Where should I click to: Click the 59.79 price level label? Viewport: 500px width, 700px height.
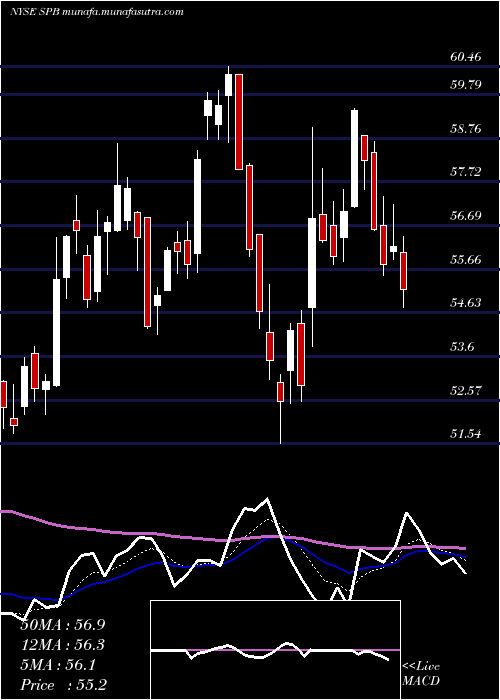[466, 84]
